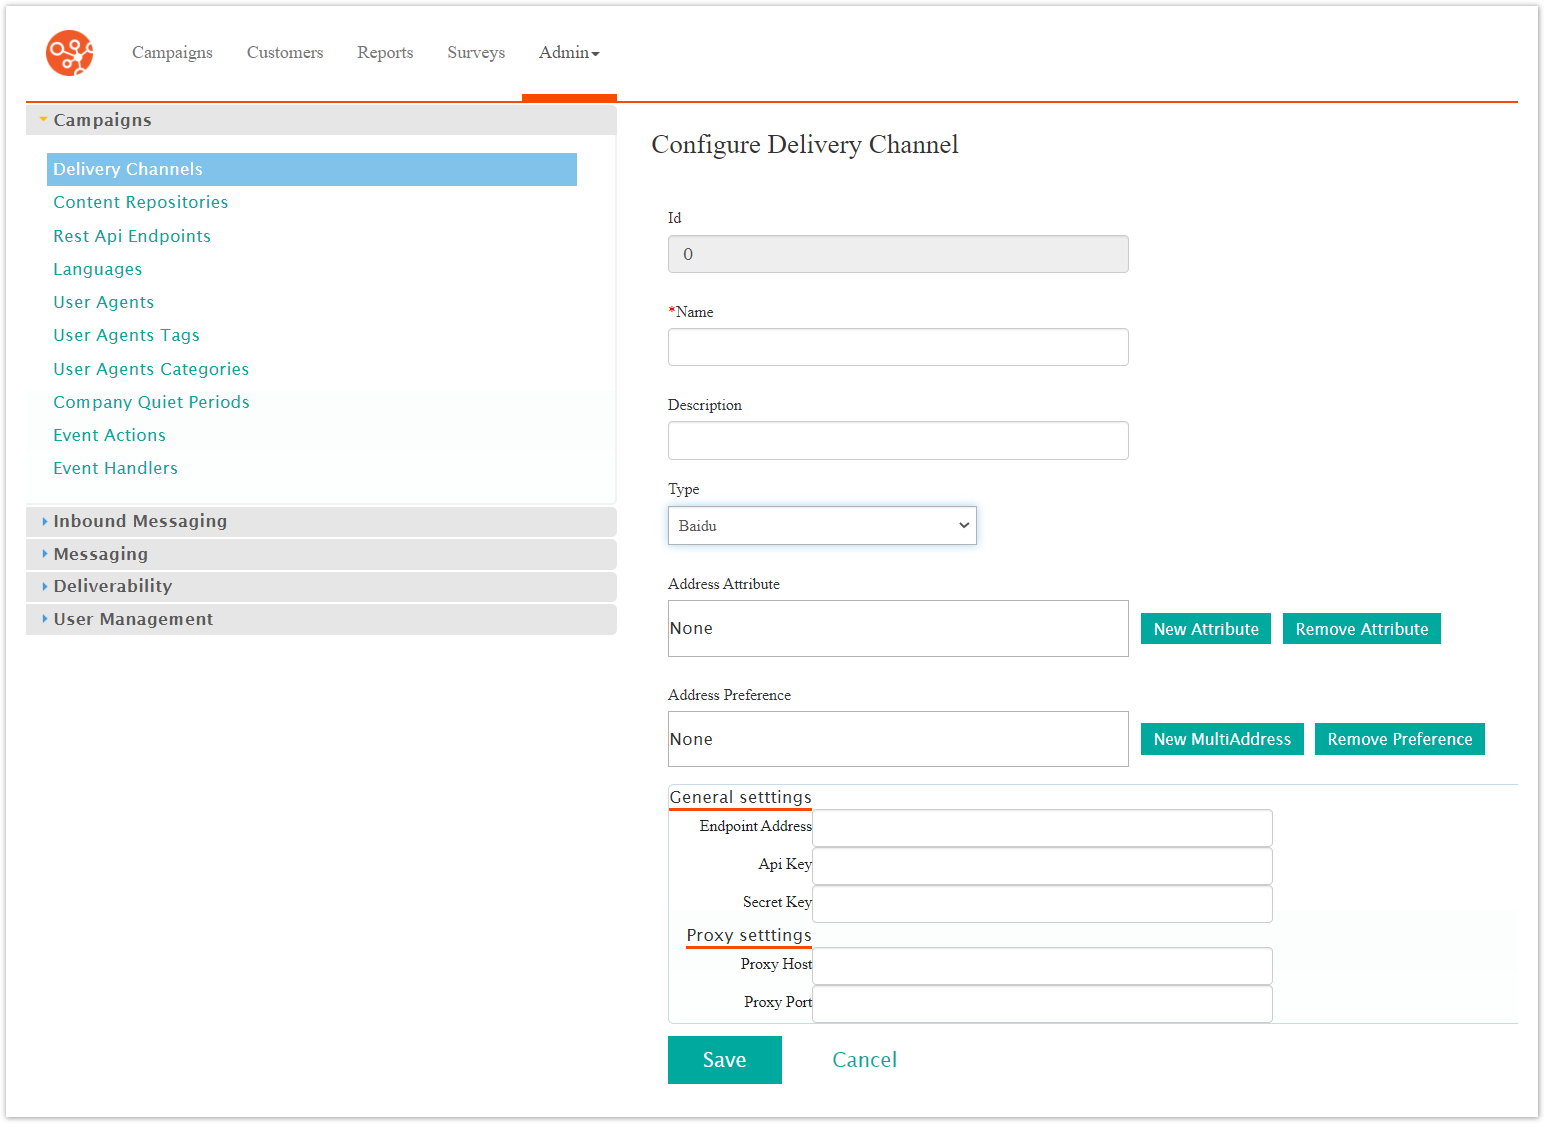
Task: Expand the User Management section
Action: click(x=321, y=619)
